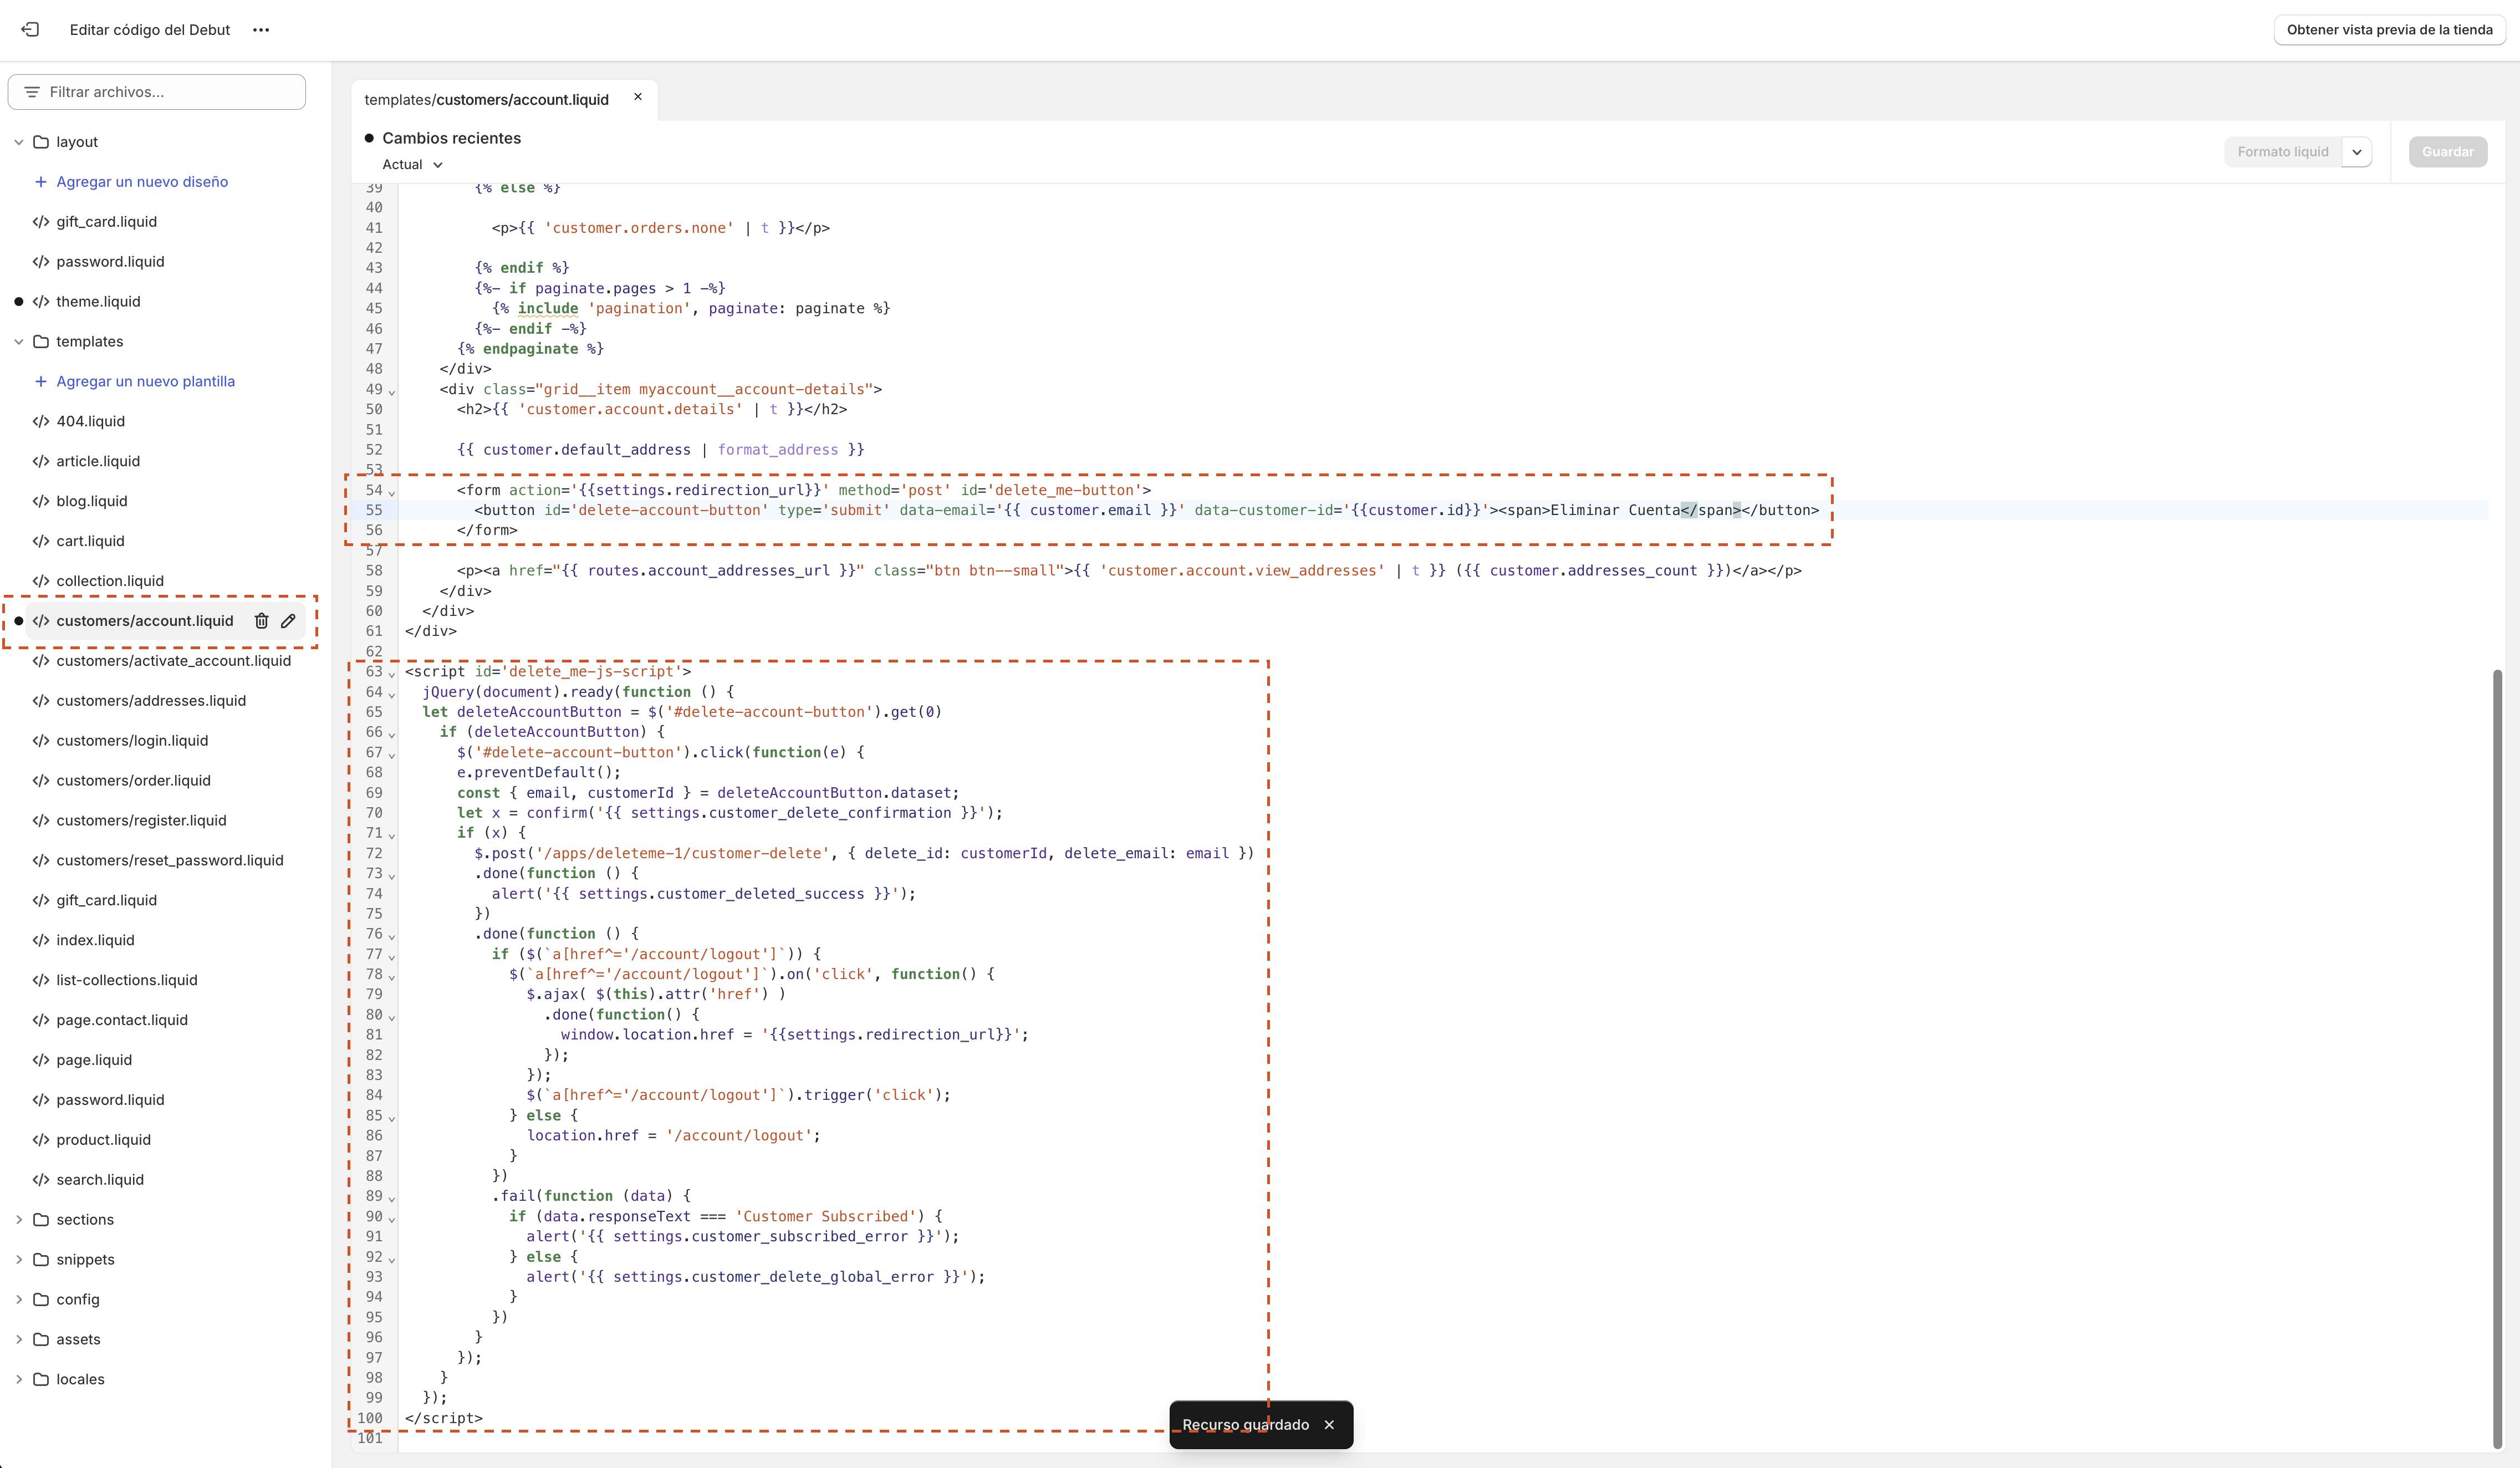Image resolution: width=2520 pixels, height=1468 pixels.
Task: Click the plus icon for nuevo diseño
Action: pyautogui.click(x=41, y=182)
